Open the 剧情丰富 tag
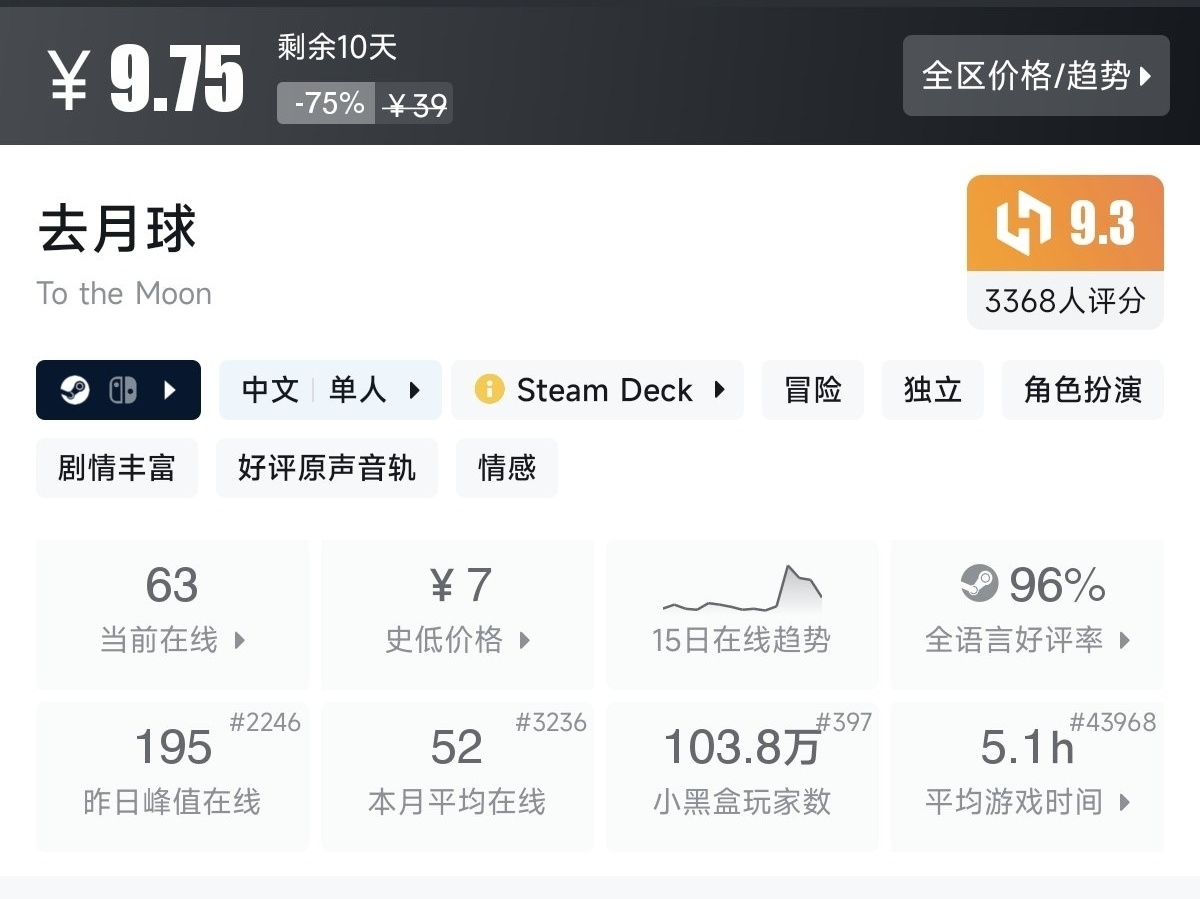This screenshot has height=899, width=1200. tap(117, 468)
